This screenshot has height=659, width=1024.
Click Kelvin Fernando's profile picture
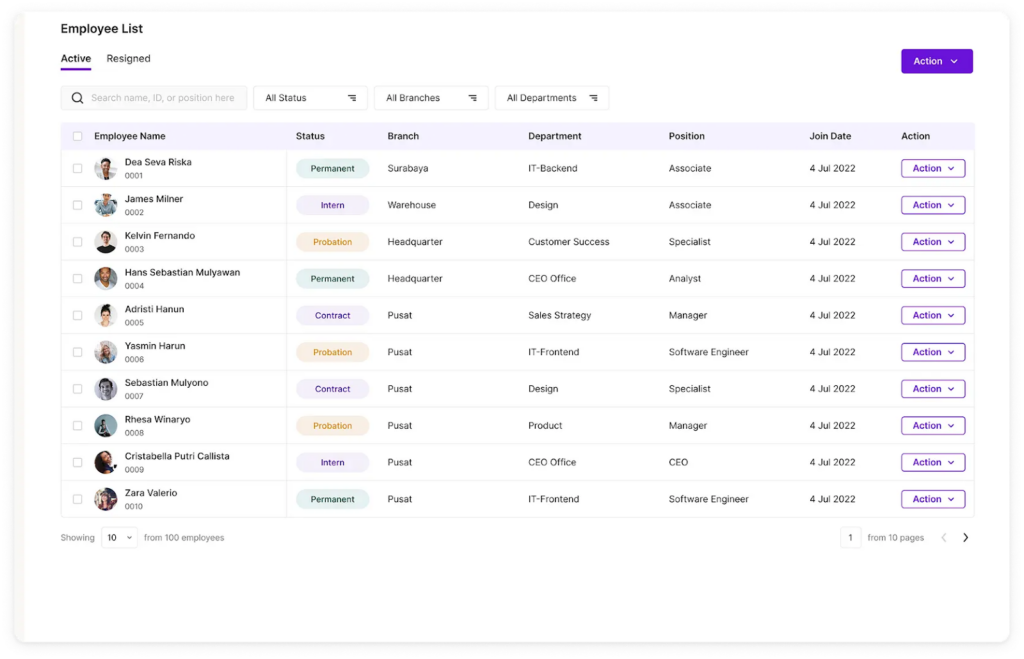coord(105,242)
